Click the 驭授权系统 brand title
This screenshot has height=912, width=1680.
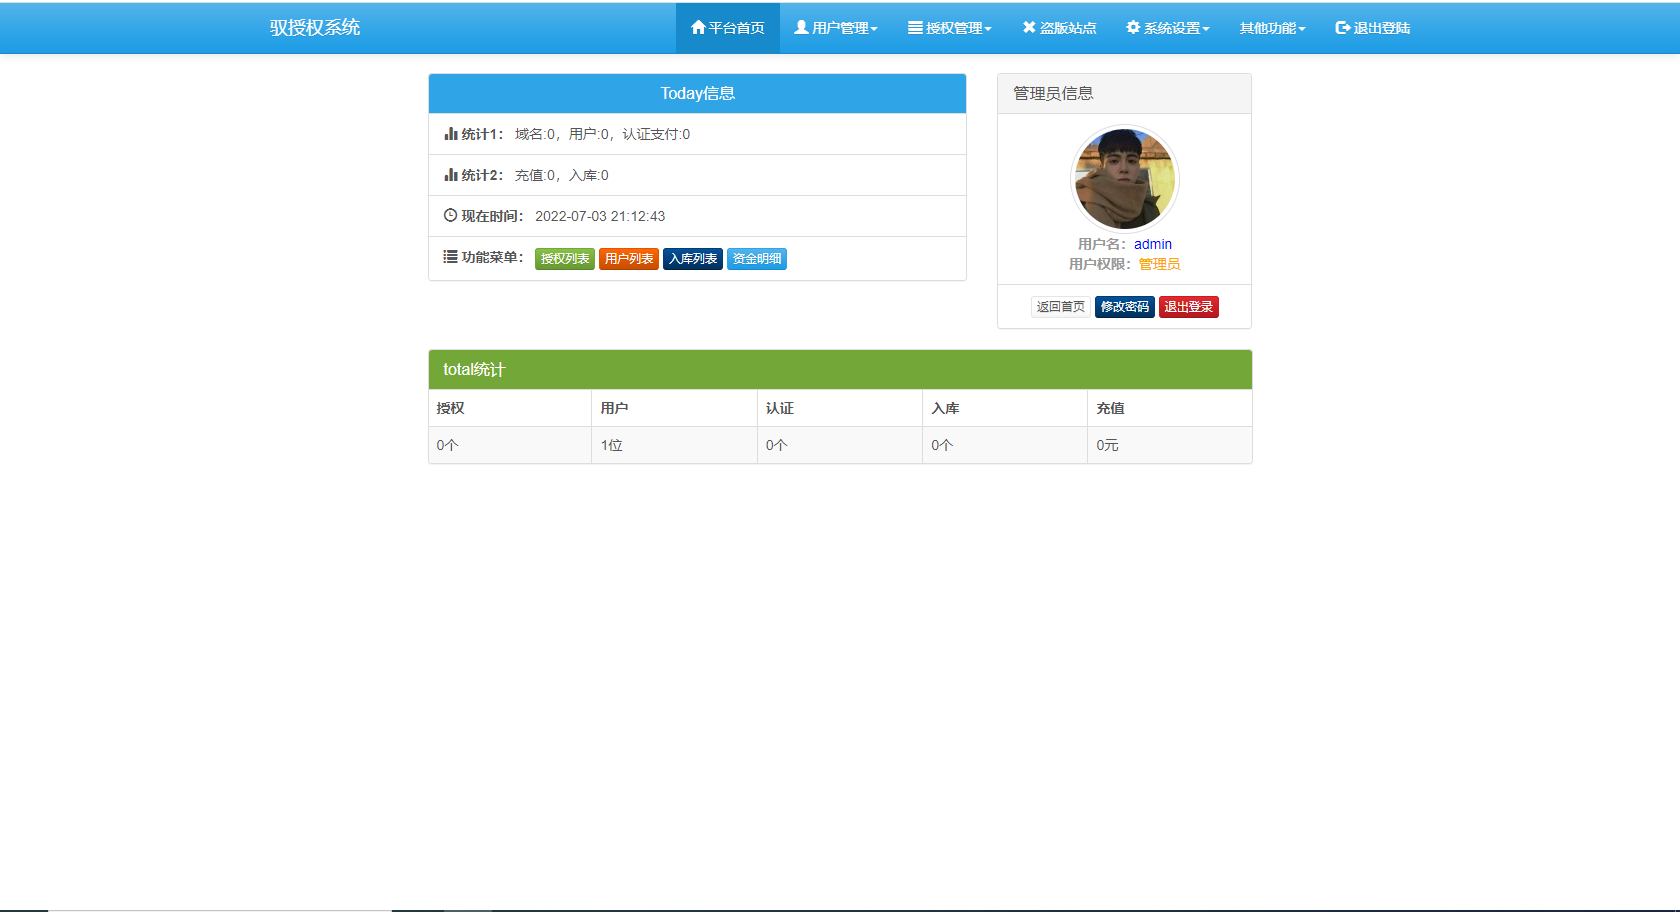315,28
